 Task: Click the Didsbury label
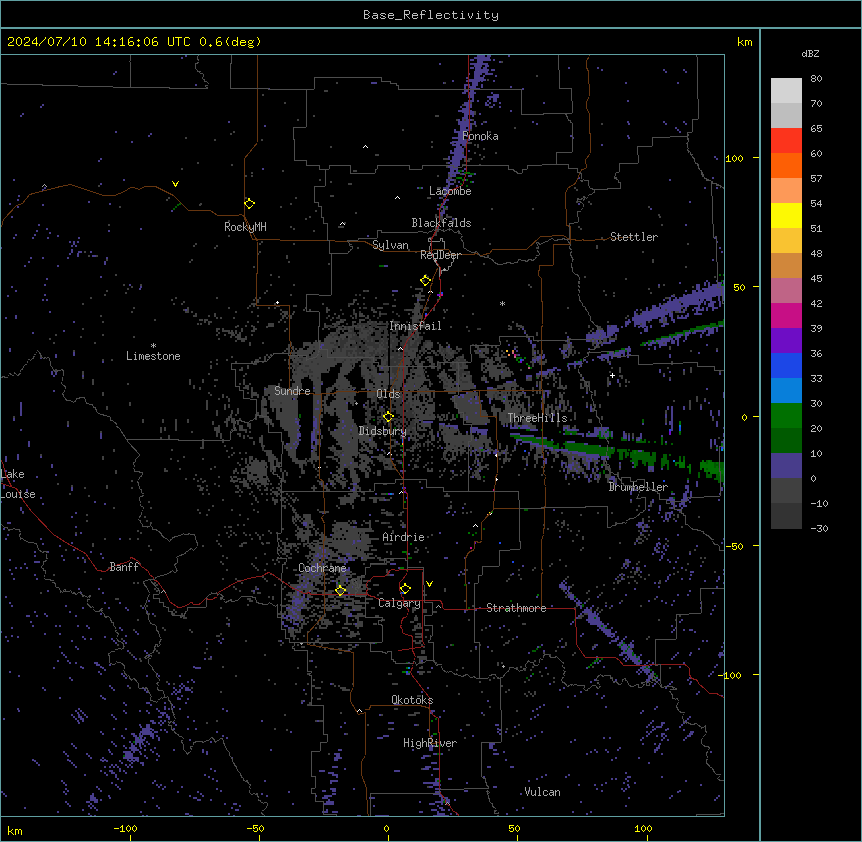[x=382, y=431]
